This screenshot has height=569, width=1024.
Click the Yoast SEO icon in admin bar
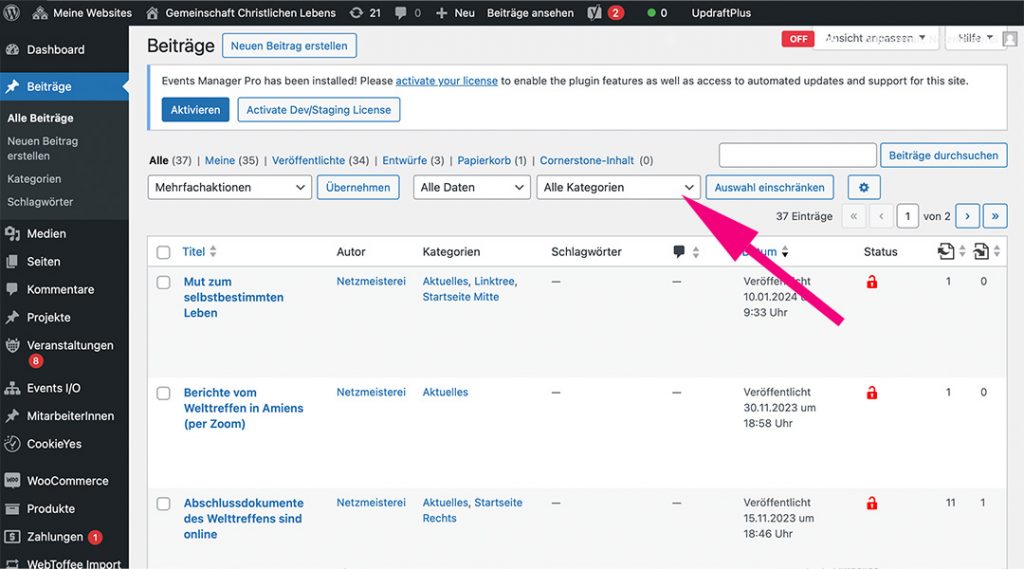(594, 13)
